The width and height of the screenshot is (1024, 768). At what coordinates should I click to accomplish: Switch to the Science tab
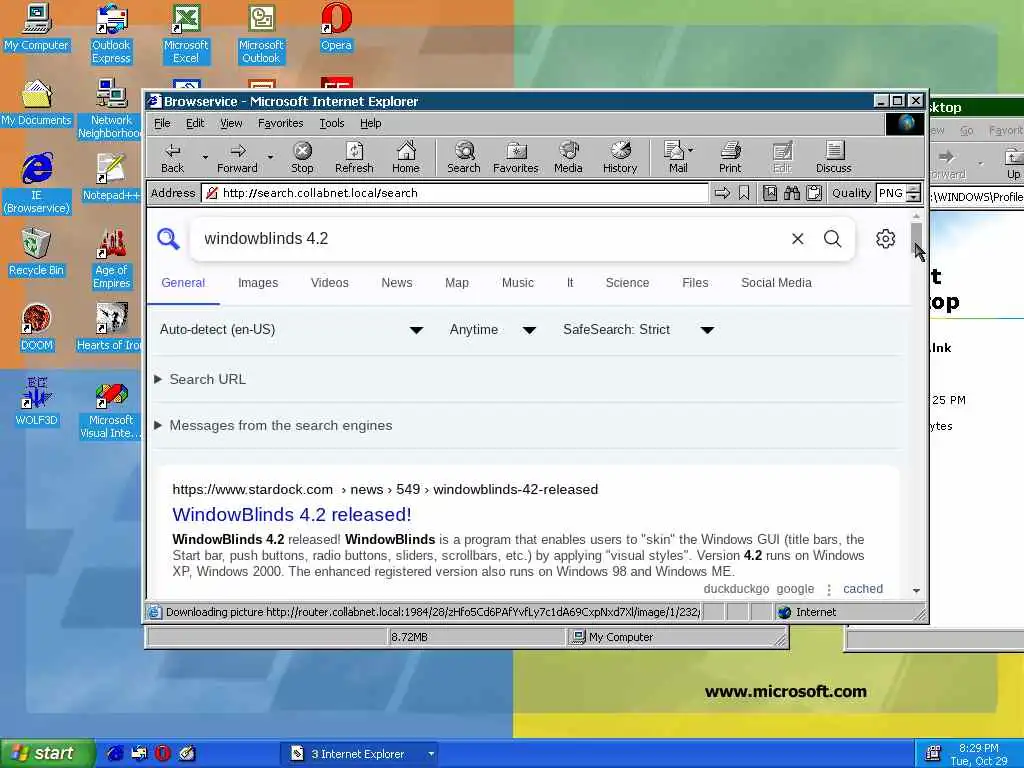(627, 283)
